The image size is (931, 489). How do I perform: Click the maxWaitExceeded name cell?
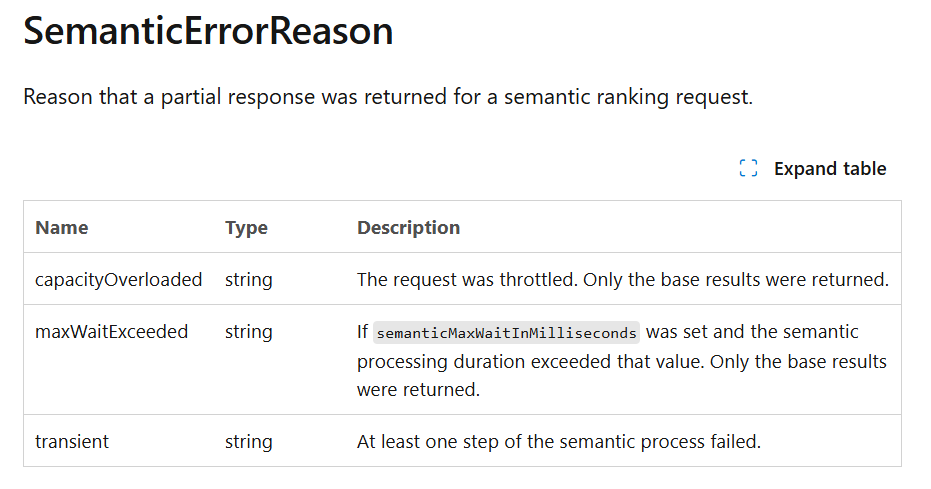[x=112, y=331]
